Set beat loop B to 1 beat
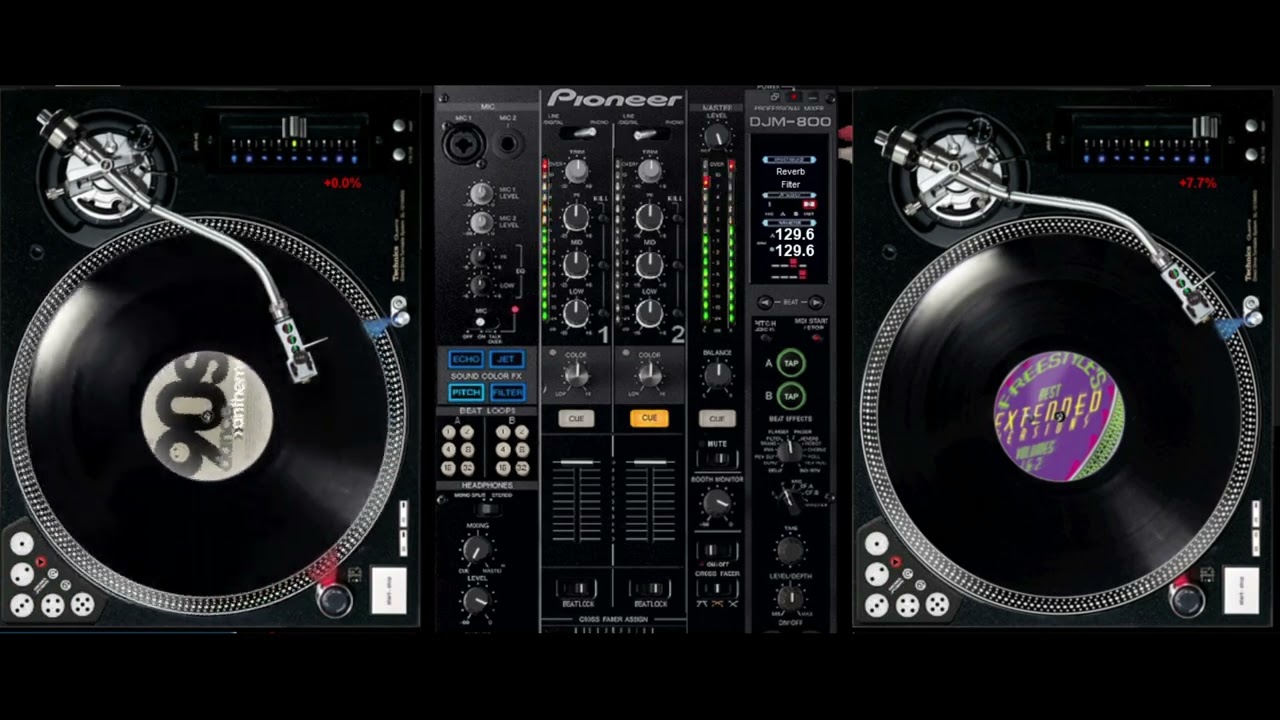Image resolution: width=1280 pixels, height=720 pixels. click(x=503, y=432)
